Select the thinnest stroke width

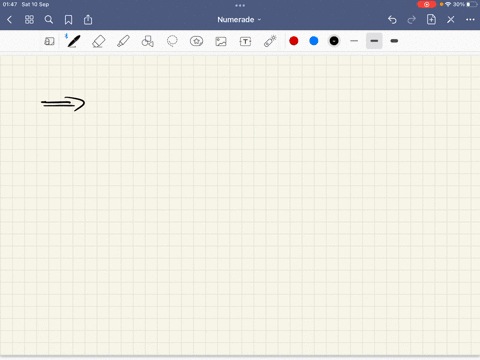pyautogui.click(x=354, y=41)
